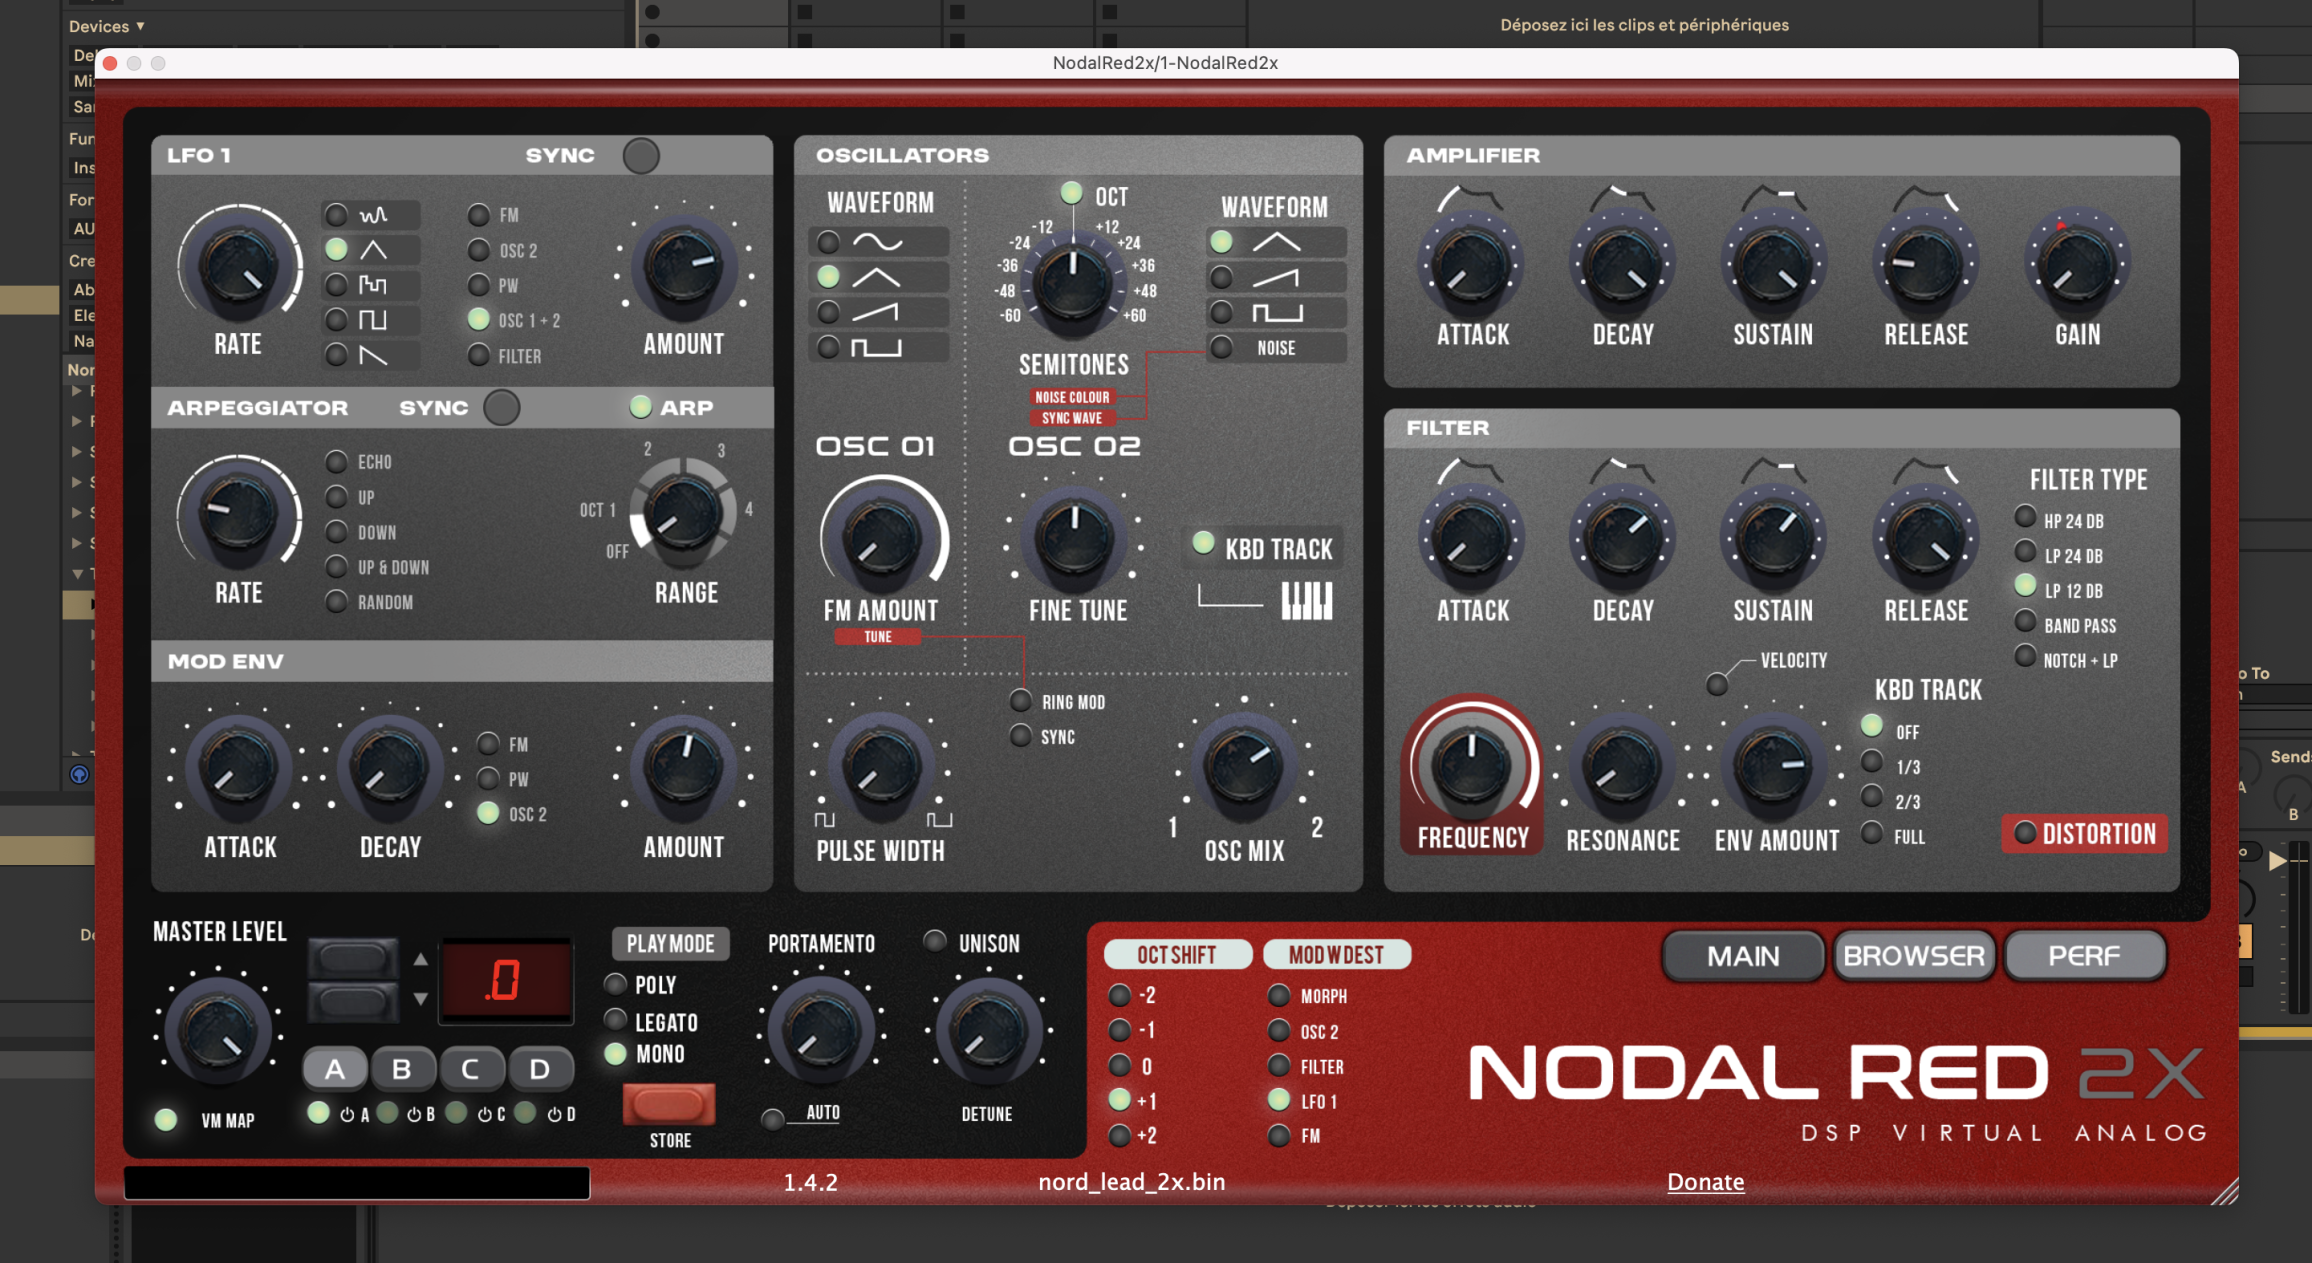Enable the DISTORTION toggle

click(x=2025, y=833)
